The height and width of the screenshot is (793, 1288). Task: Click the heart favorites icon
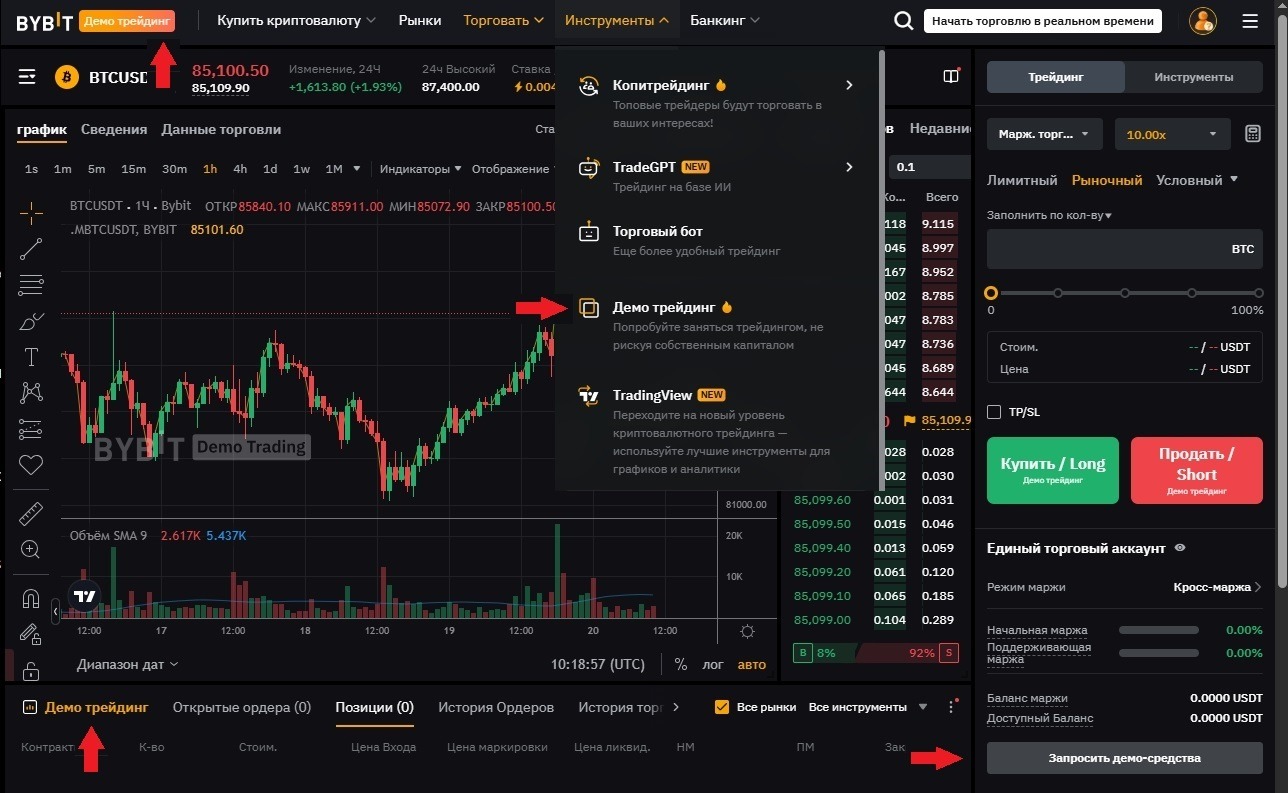(x=31, y=465)
